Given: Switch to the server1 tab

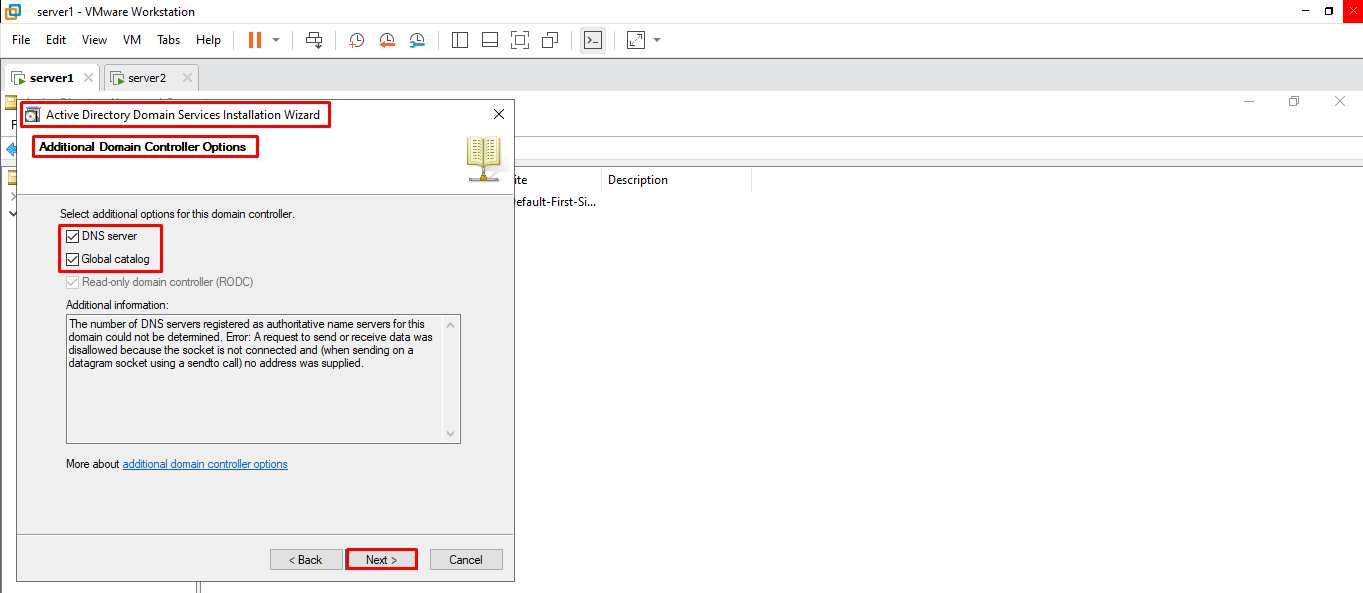Looking at the screenshot, I should point(51,77).
